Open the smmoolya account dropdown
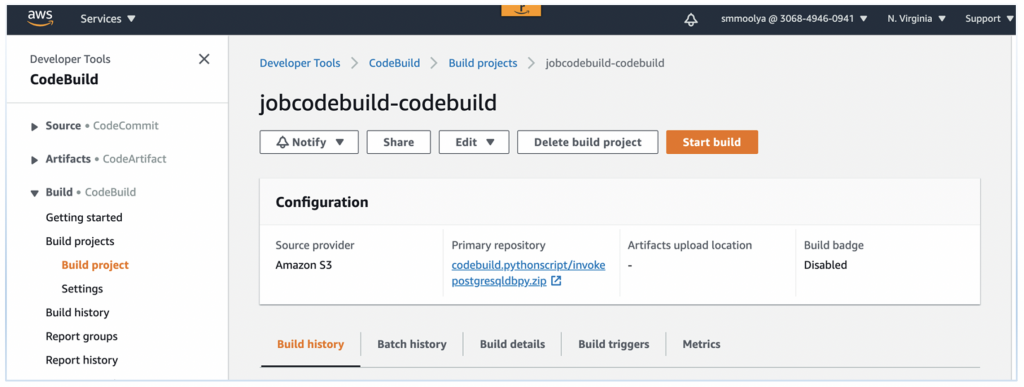The width and height of the screenshot is (1024, 387). point(794,19)
